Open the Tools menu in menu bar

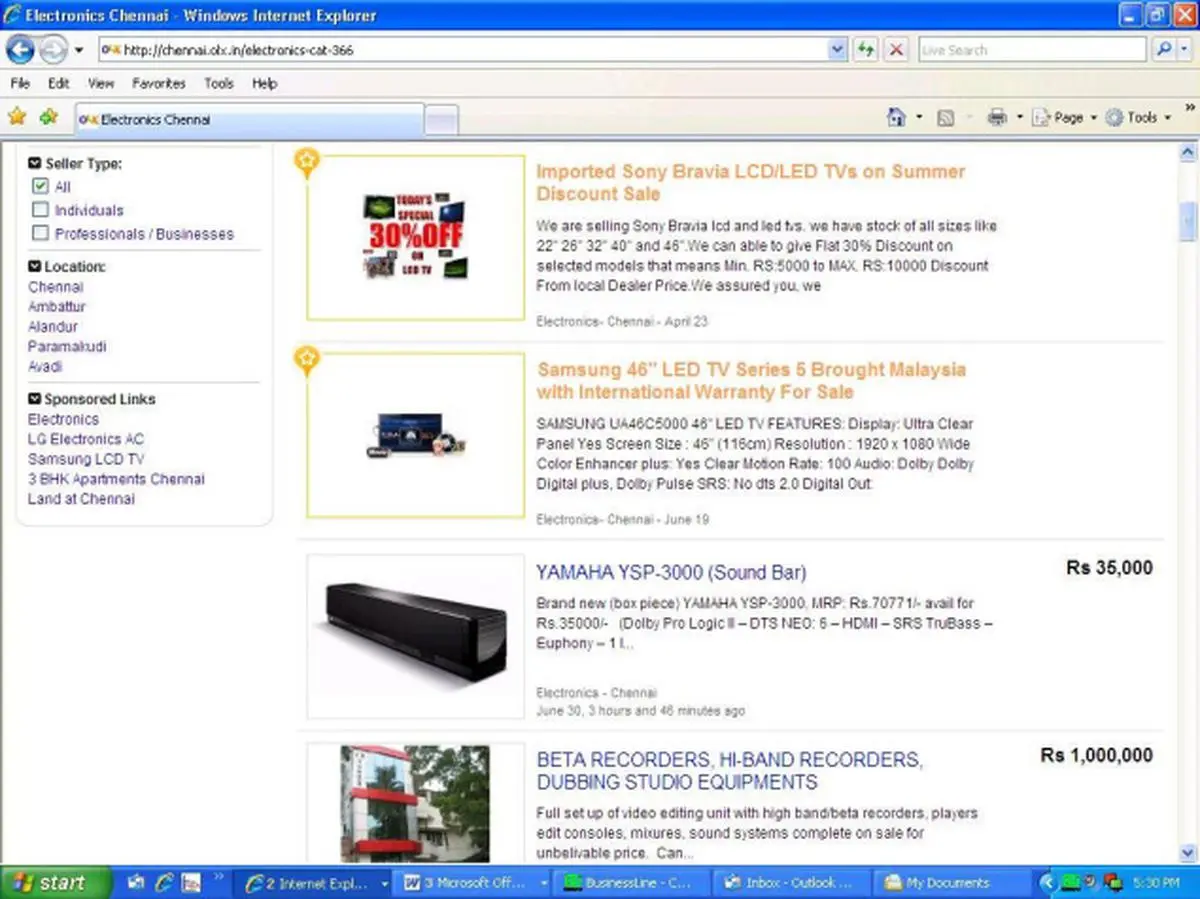click(x=219, y=84)
